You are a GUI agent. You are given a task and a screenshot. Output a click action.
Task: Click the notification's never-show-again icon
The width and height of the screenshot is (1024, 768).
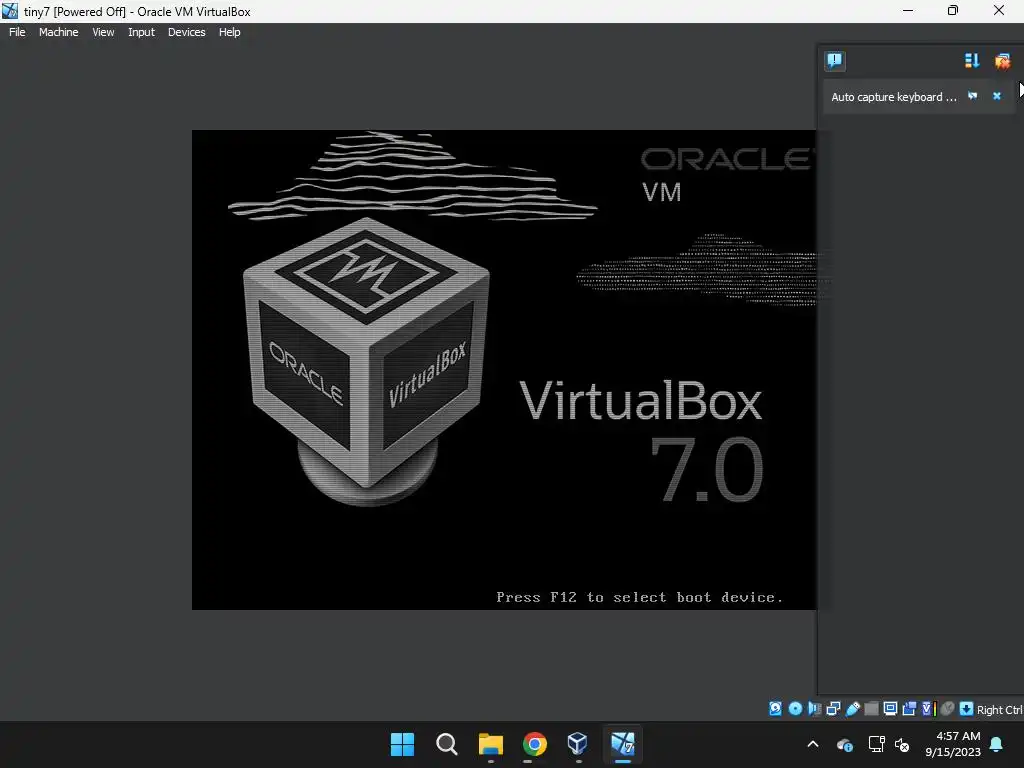pyautogui.click(x=972, y=96)
